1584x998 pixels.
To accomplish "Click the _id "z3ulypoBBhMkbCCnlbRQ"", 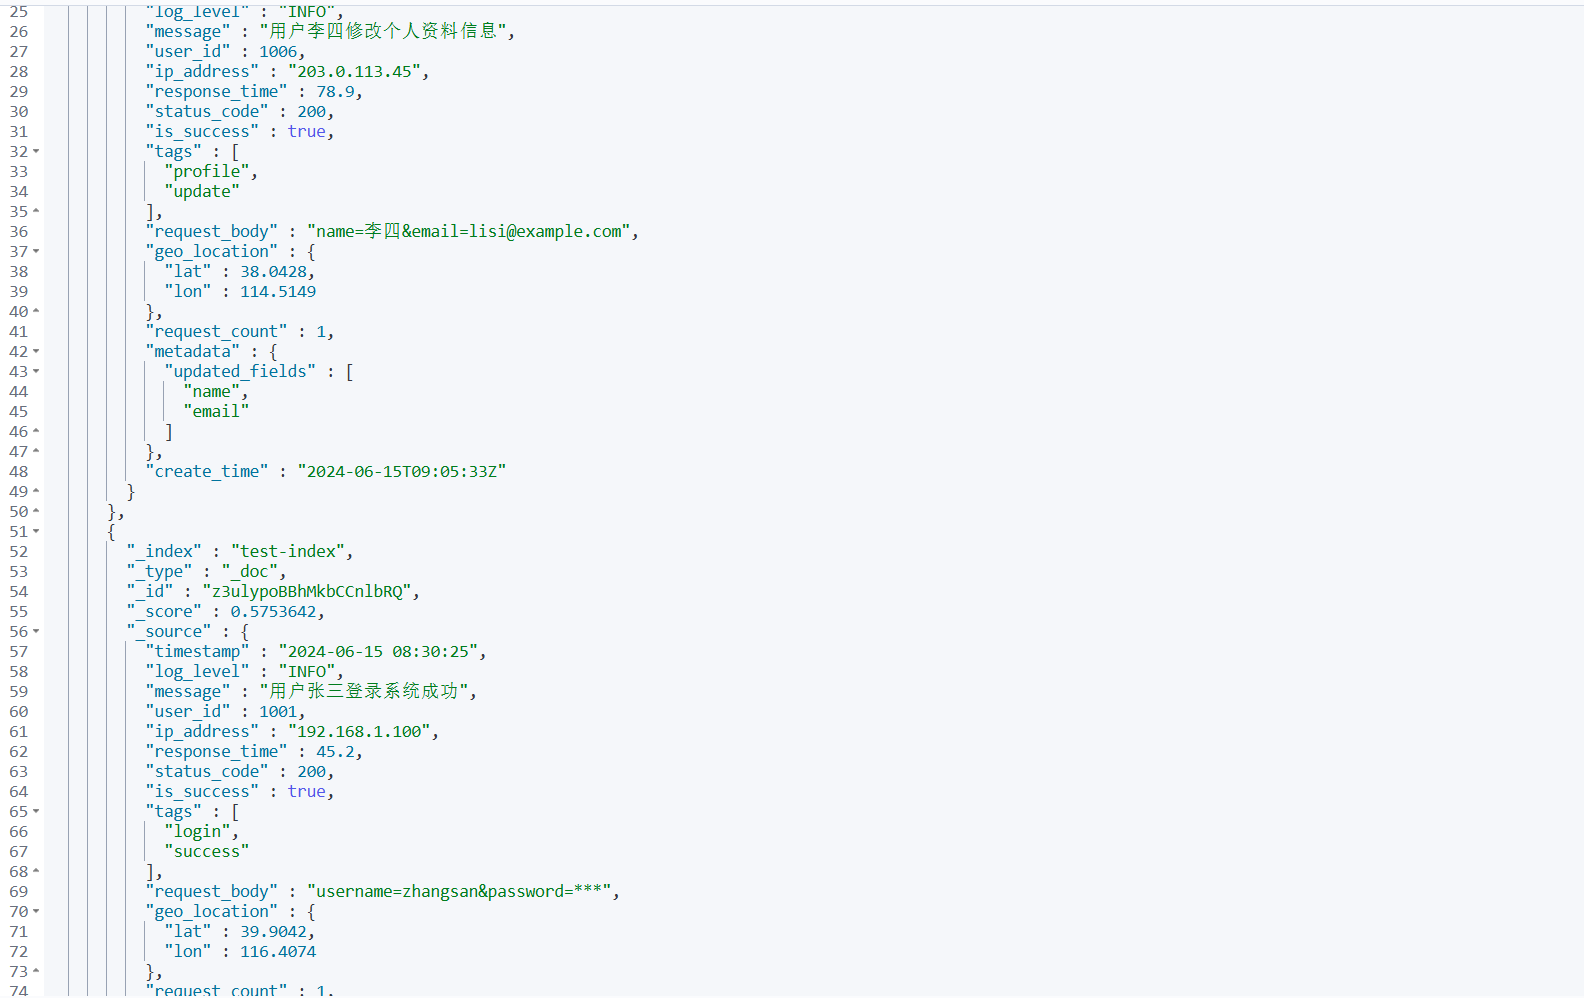I will (x=307, y=591).
